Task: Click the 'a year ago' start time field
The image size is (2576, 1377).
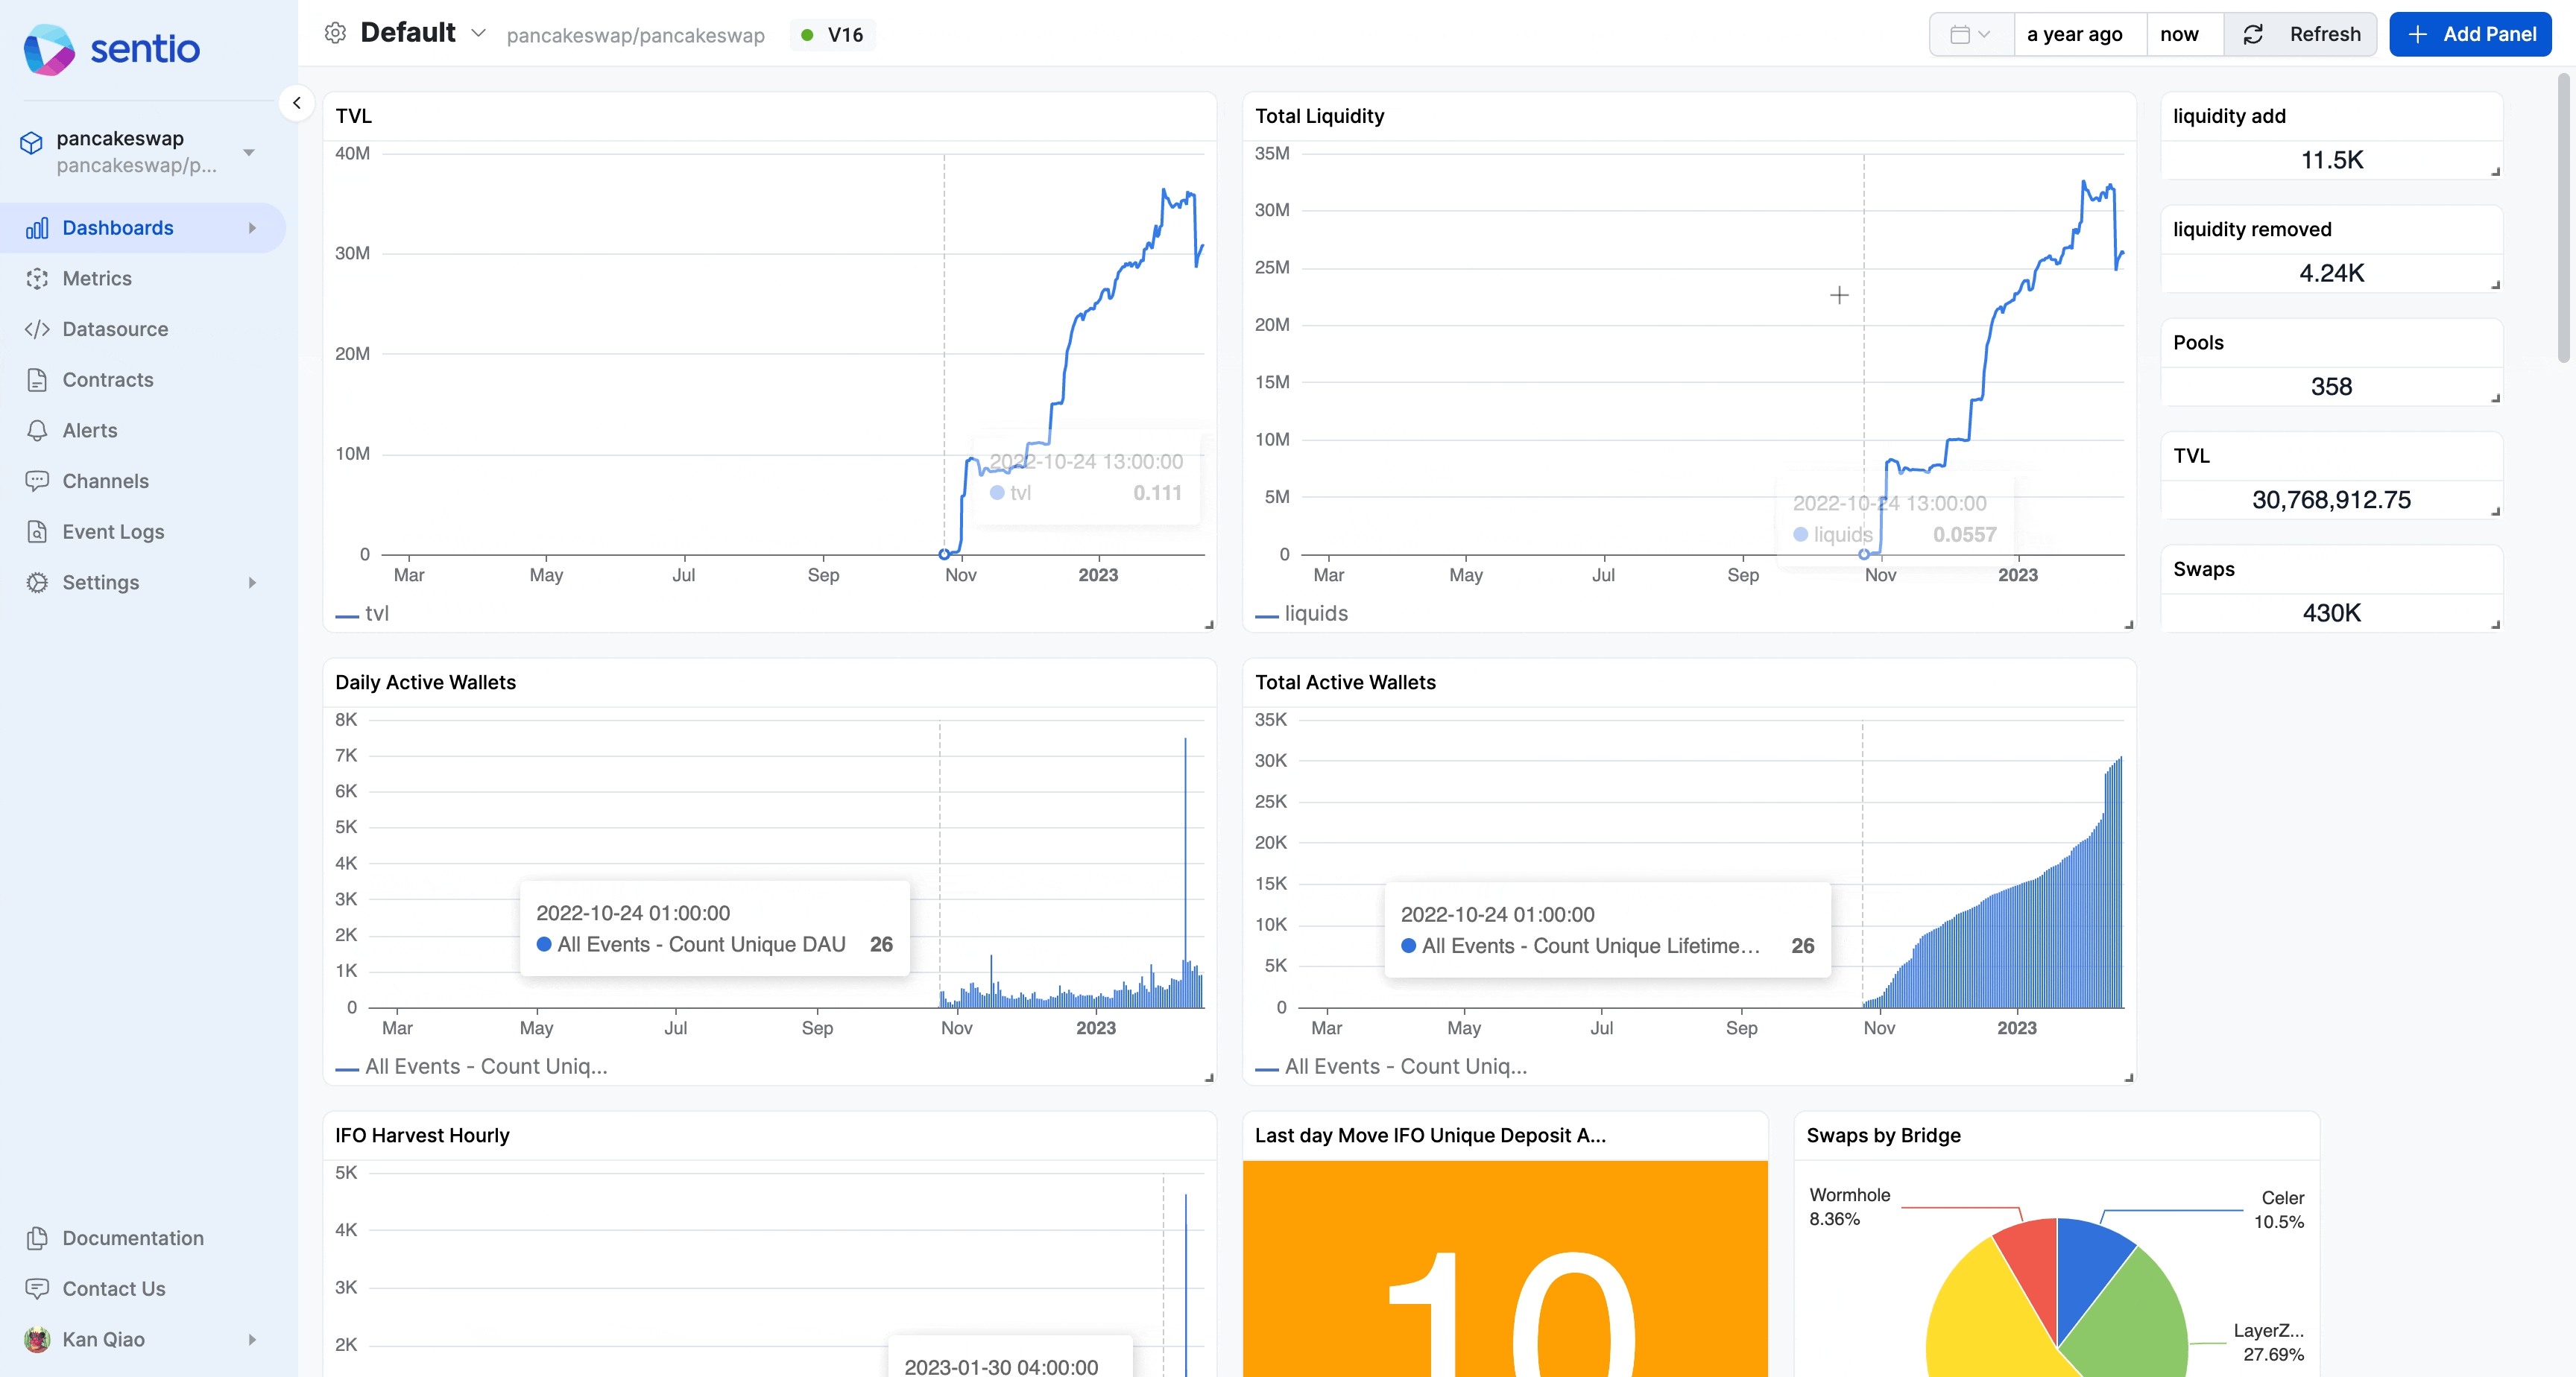Action: coord(2074,35)
